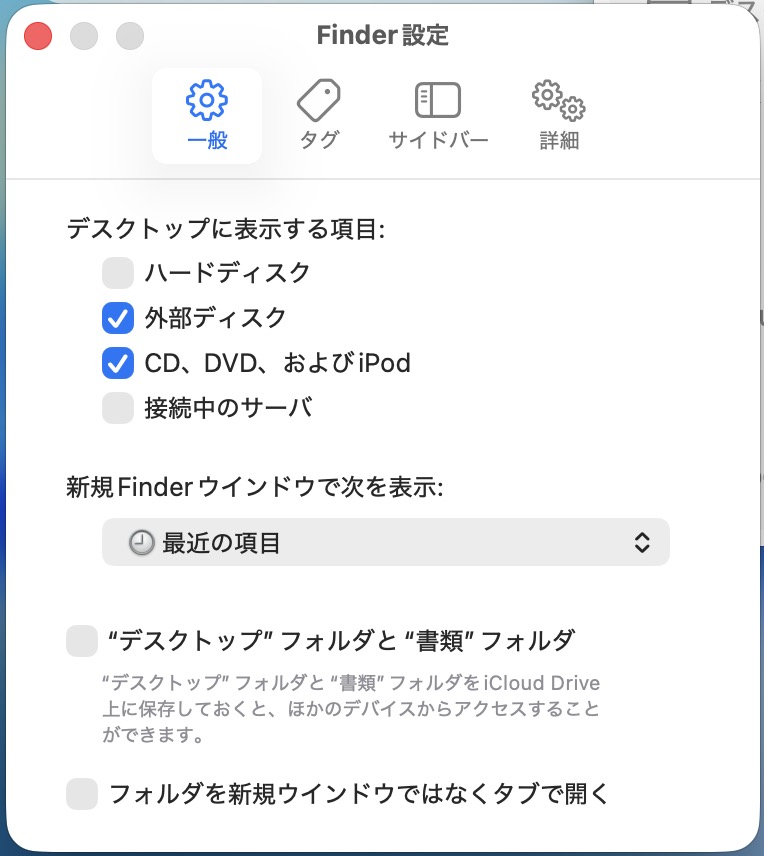Switch to the タグ tab label
The image size is (764, 856).
319,141
